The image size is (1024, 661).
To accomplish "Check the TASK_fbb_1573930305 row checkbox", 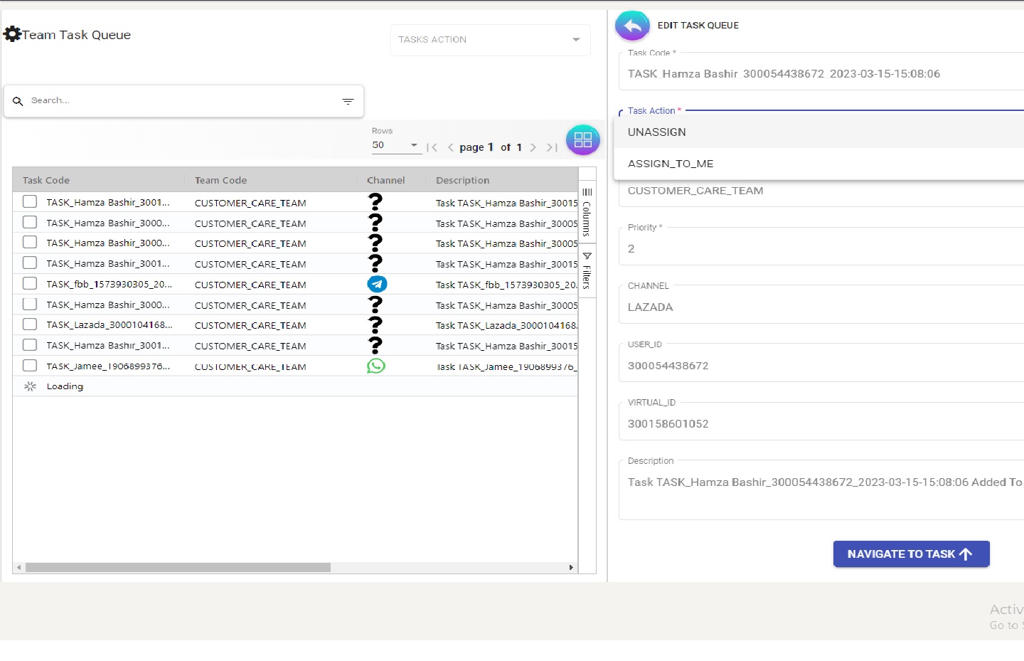I will [x=30, y=284].
